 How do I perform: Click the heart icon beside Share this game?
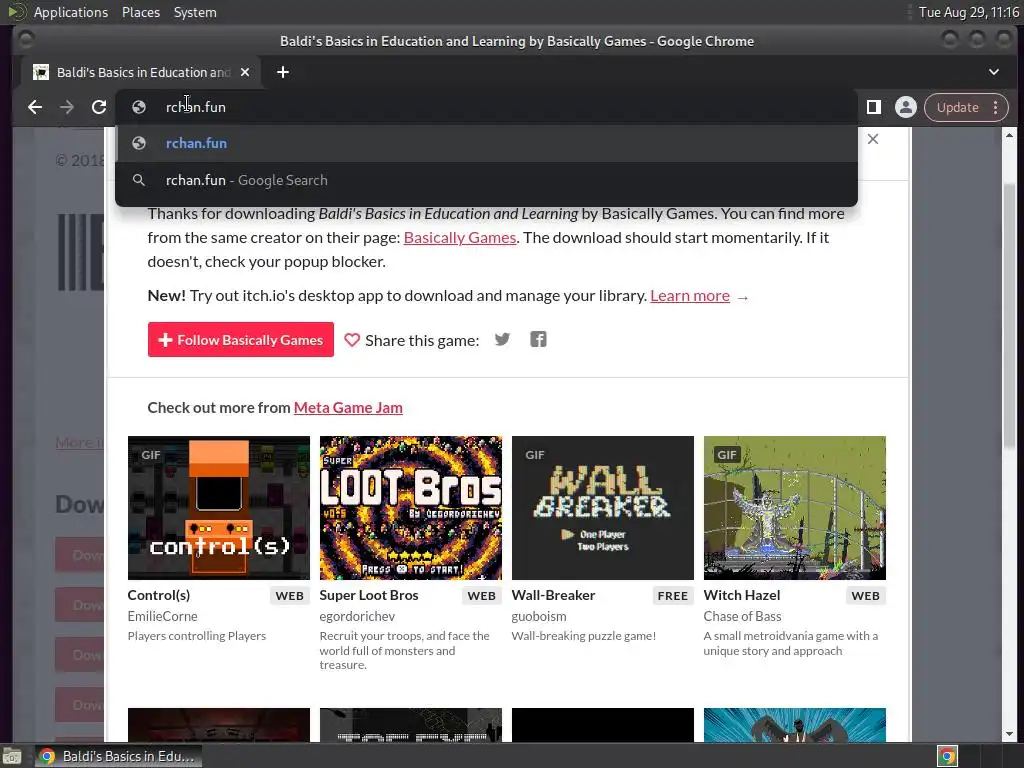[x=352, y=340]
